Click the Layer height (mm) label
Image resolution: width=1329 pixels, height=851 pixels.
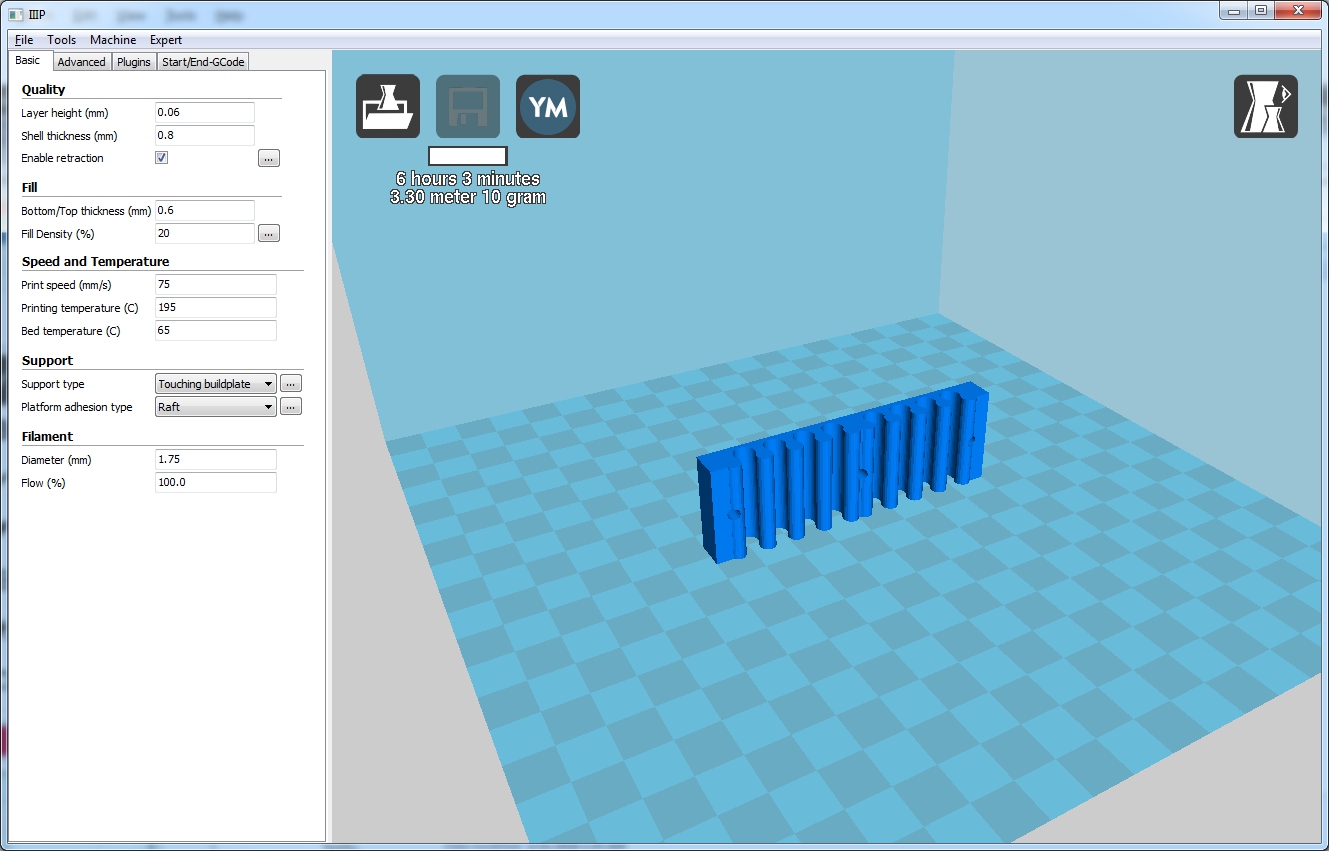pos(65,113)
